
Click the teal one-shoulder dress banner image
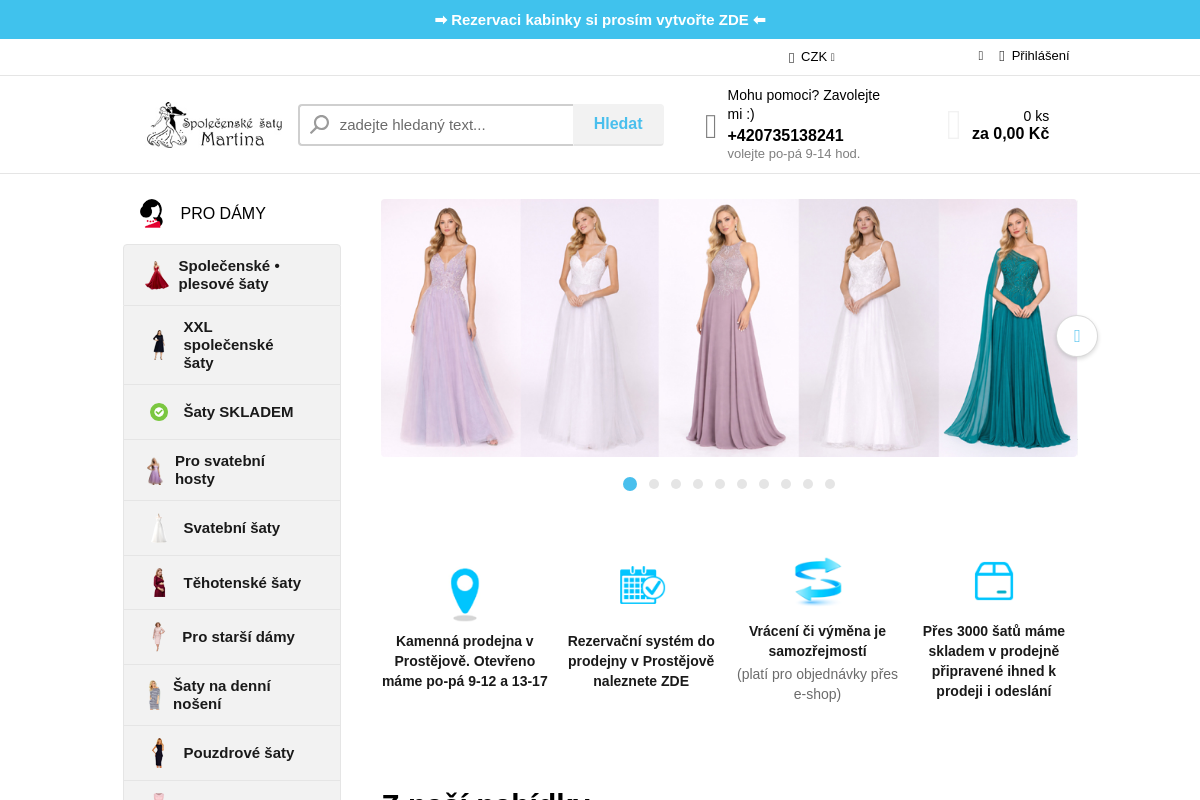(1007, 328)
